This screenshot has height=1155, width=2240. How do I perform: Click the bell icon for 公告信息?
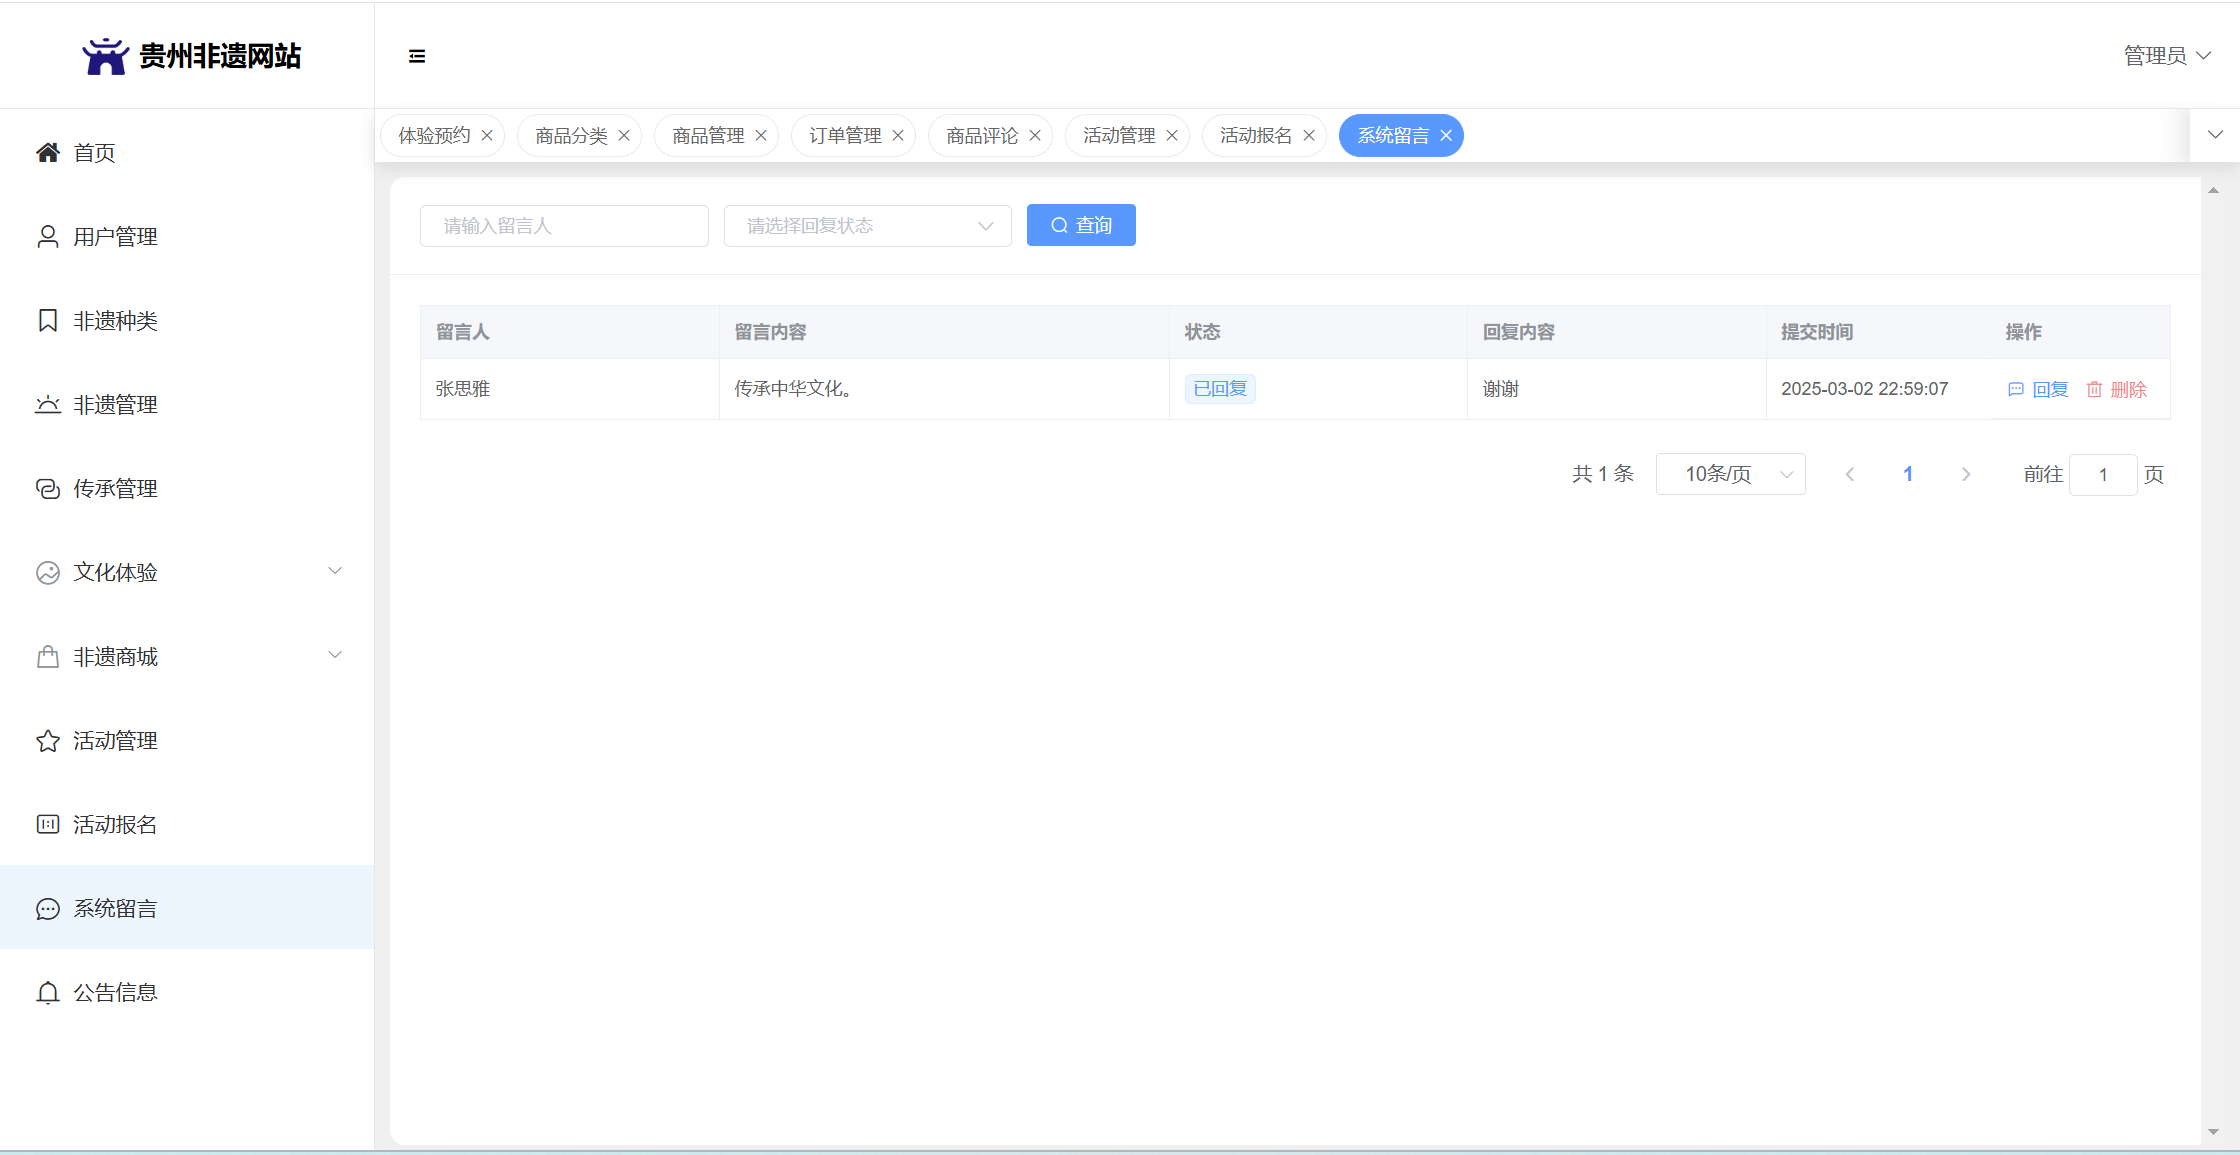(48, 992)
